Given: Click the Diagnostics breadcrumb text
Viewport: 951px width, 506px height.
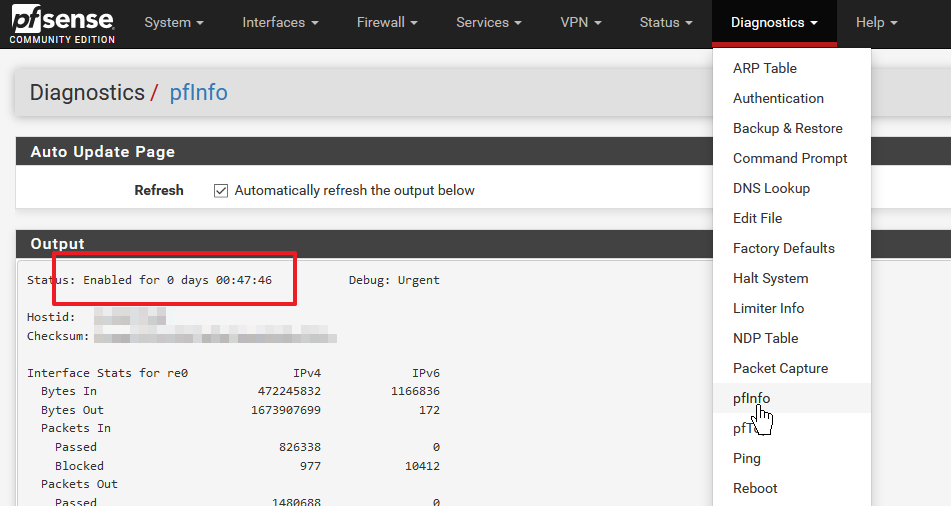Looking at the screenshot, I should coord(87,92).
